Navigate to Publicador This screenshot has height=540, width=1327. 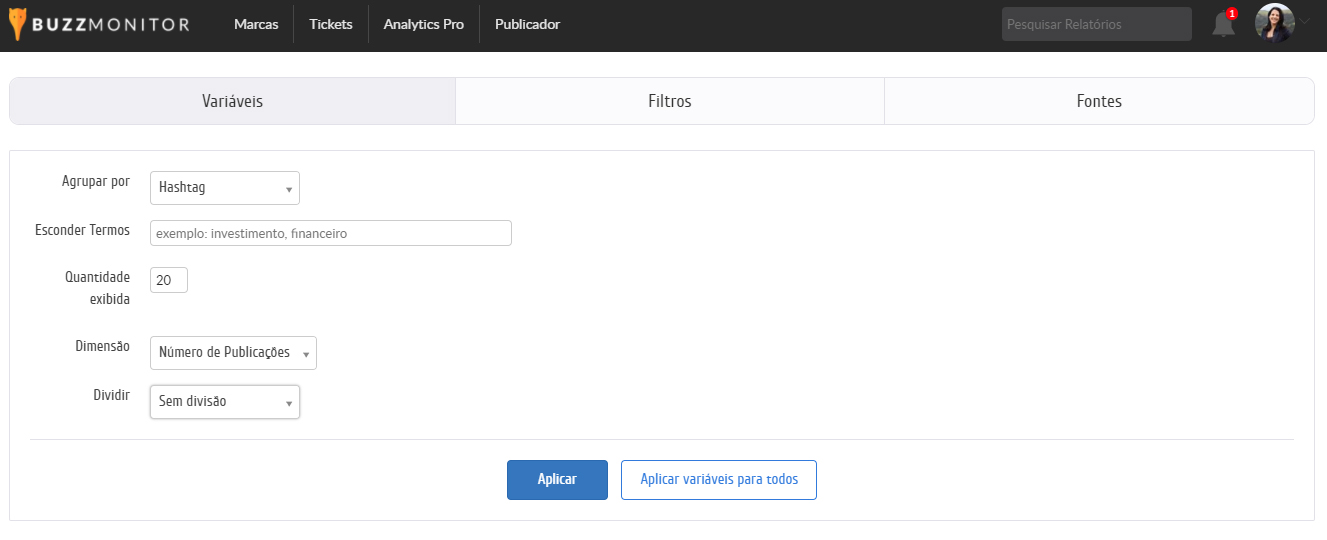point(527,24)
